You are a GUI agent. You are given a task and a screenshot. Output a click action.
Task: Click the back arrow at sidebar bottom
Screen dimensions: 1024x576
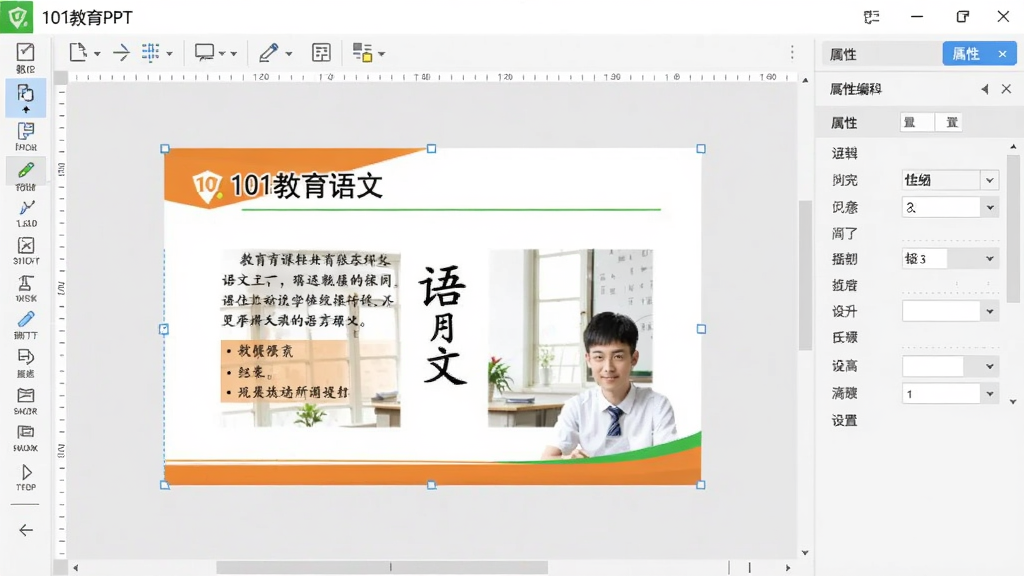(26, 530)
